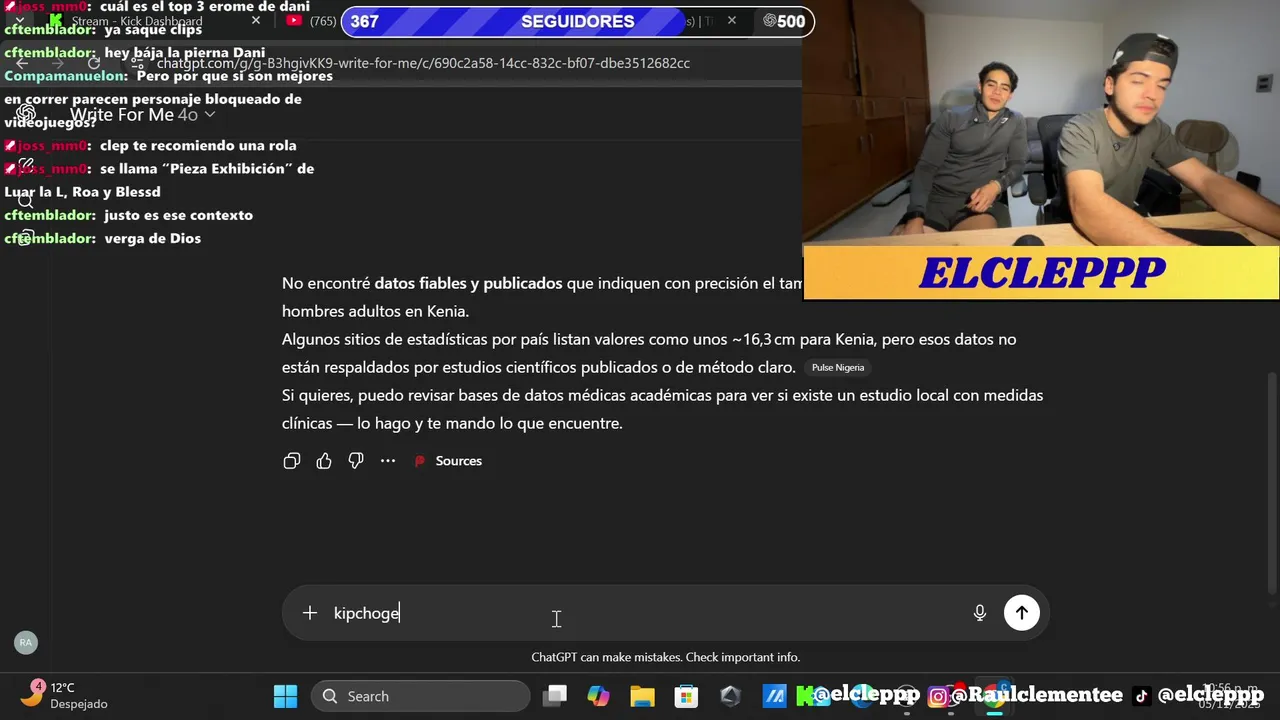Open File Explorer from taskbar
The width and height of the screenshot is (1280, 720).
pyautogui.click(x=642, y=696)
